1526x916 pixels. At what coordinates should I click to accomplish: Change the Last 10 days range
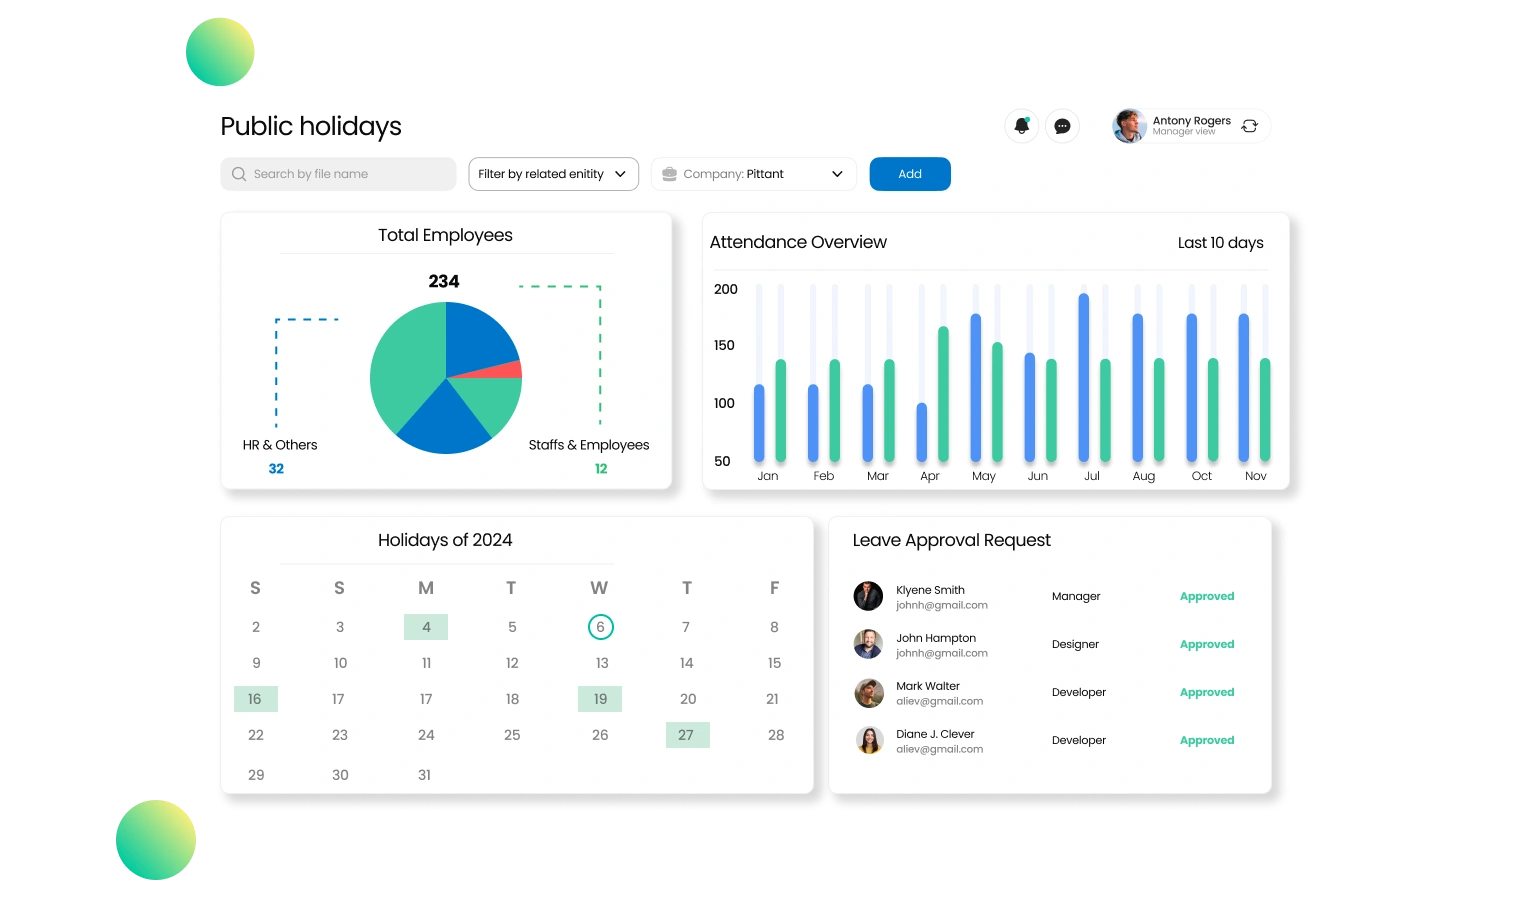[x=1220, y=243]
